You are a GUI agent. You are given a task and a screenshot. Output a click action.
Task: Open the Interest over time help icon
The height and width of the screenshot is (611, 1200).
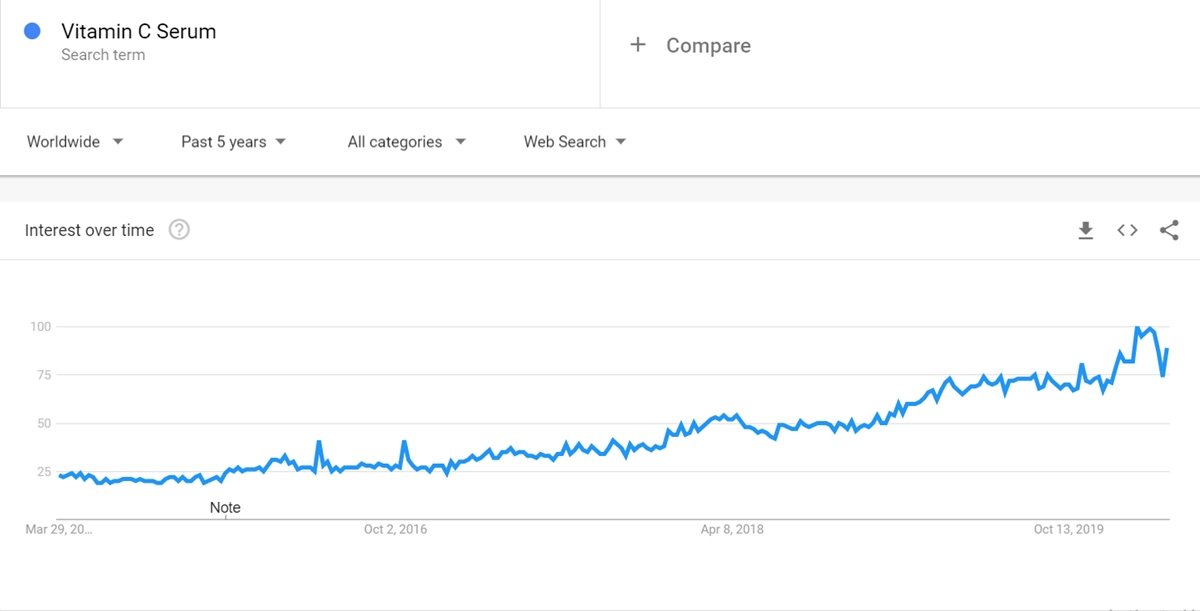179,230
